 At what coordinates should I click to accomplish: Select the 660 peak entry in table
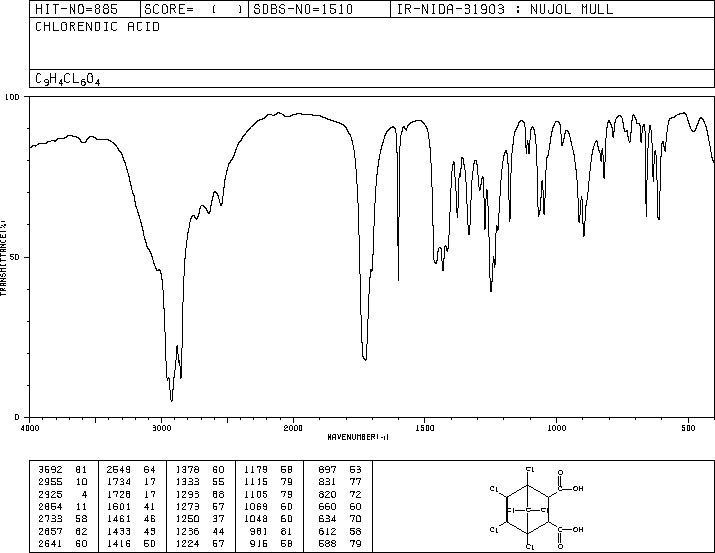pyautogui.click(x=340, y=506)
